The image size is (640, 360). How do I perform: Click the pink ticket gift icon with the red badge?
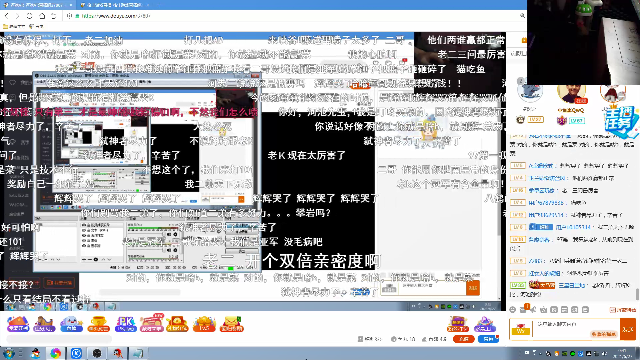coord(152,323)
